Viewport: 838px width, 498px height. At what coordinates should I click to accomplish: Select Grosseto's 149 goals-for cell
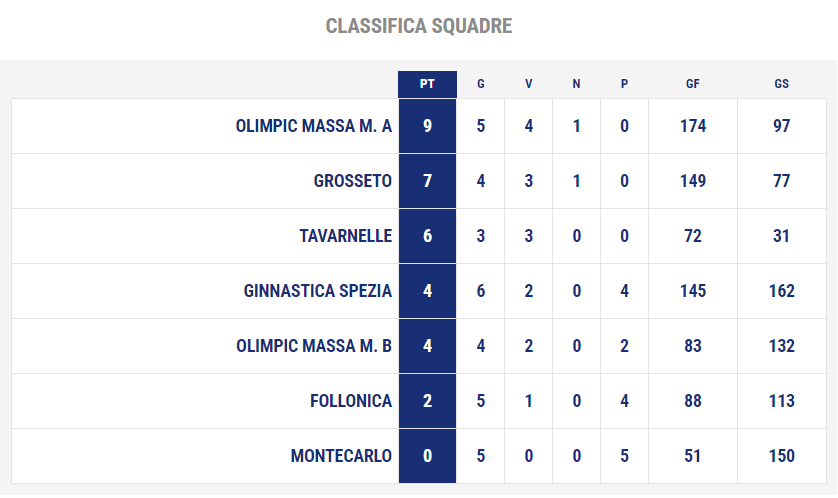[693, 181]
